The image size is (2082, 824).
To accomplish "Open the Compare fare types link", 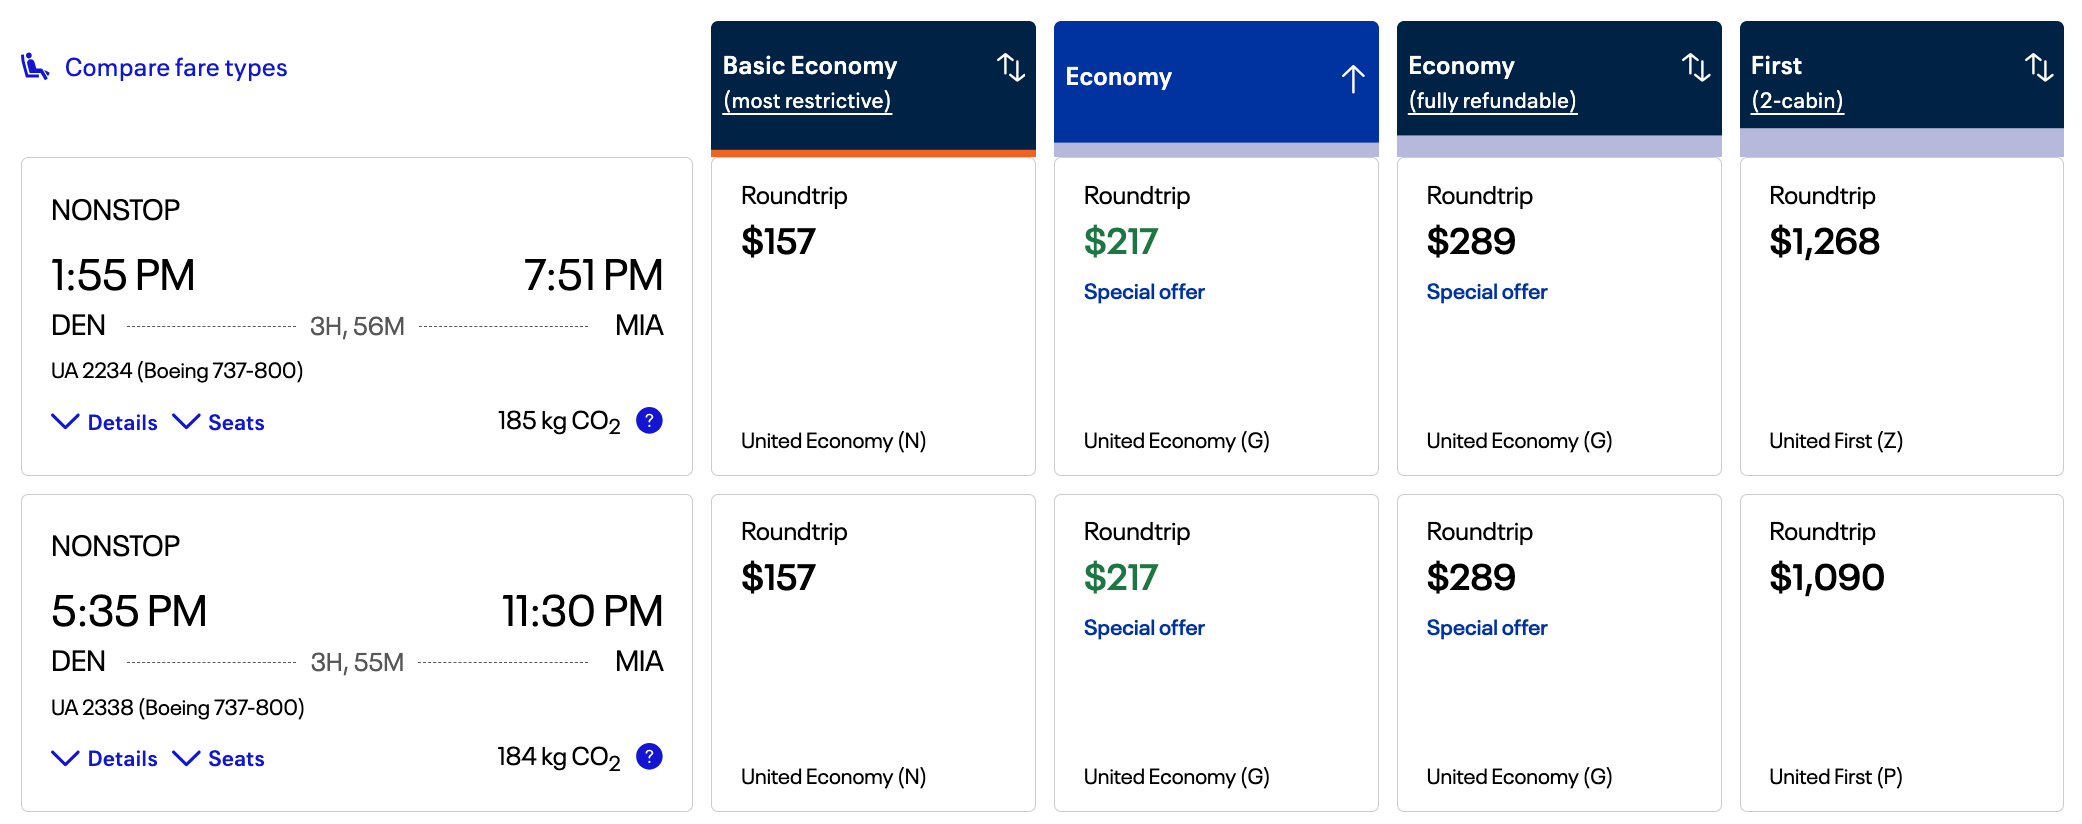I will pyautogui.click(x=176, y=67).
